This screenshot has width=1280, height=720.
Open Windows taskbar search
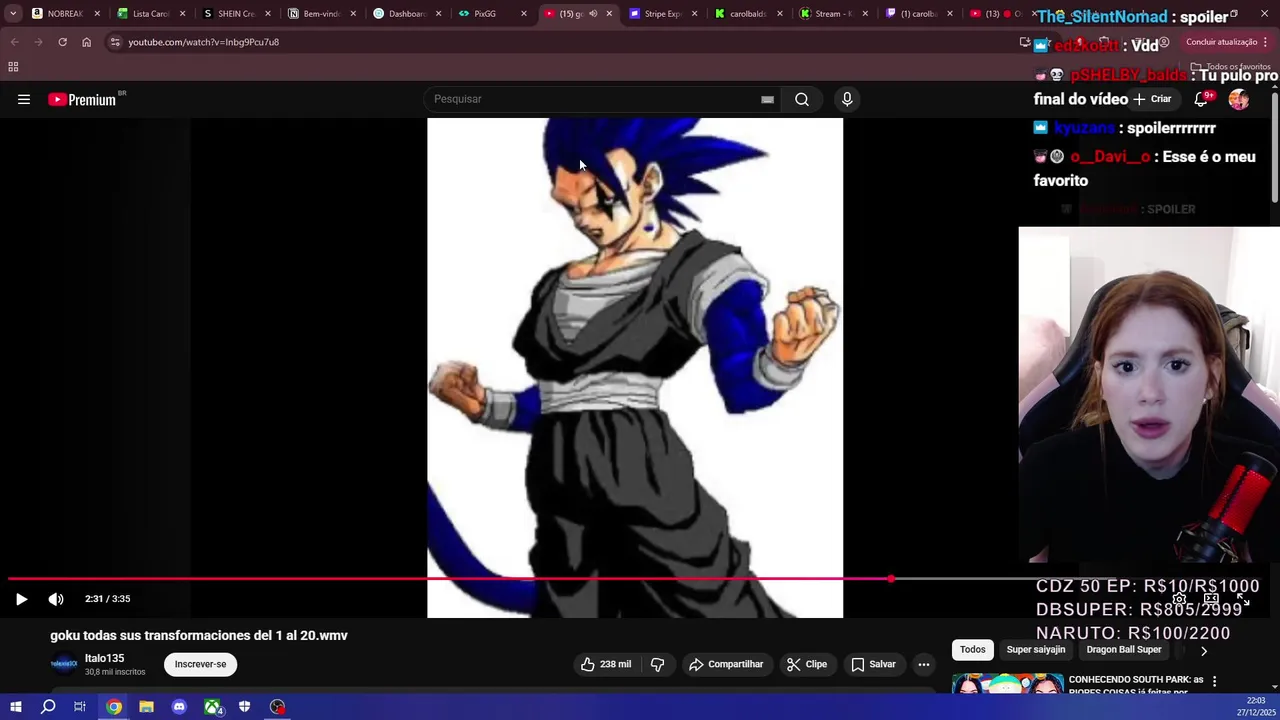(x=48, y=707)
